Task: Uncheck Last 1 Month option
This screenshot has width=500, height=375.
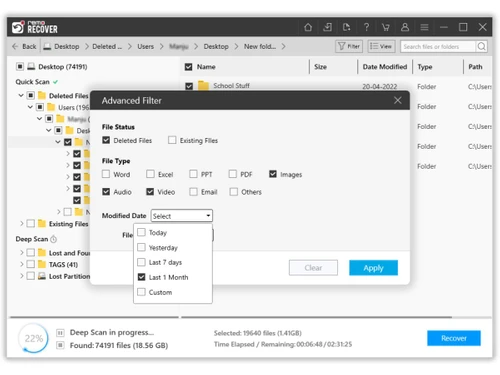Action: pyautogui.click(x=141, y=277)
